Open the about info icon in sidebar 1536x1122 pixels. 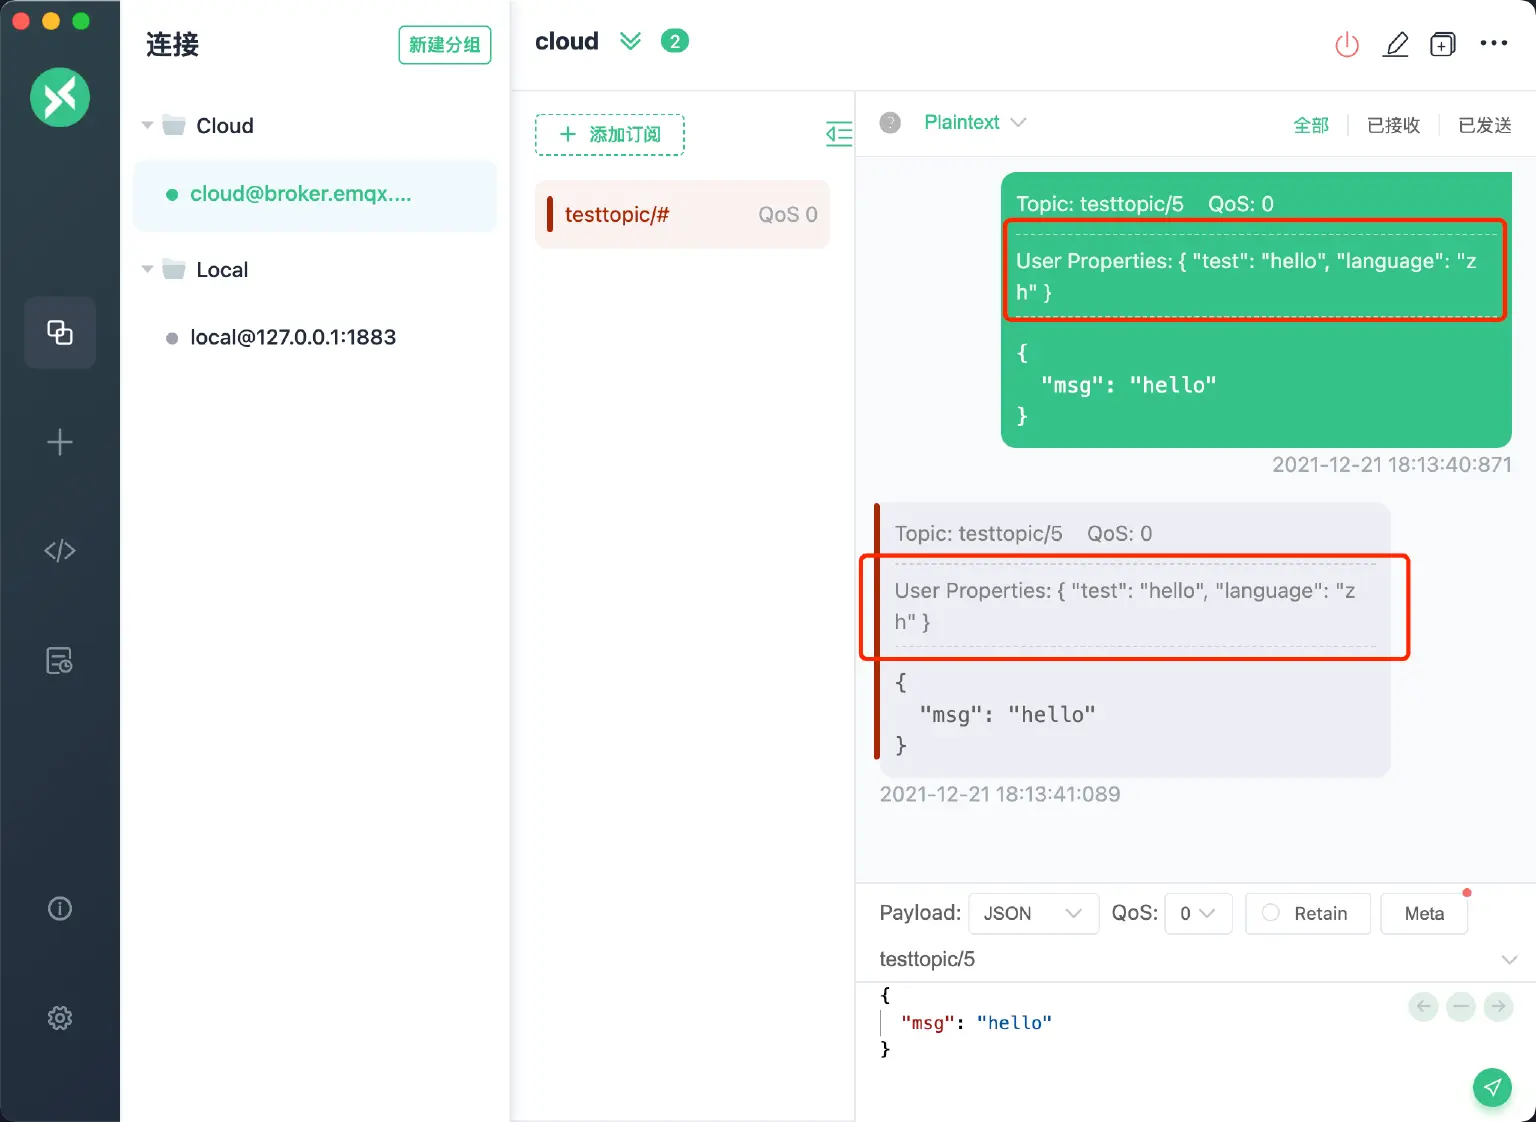(x=60, y=909)
